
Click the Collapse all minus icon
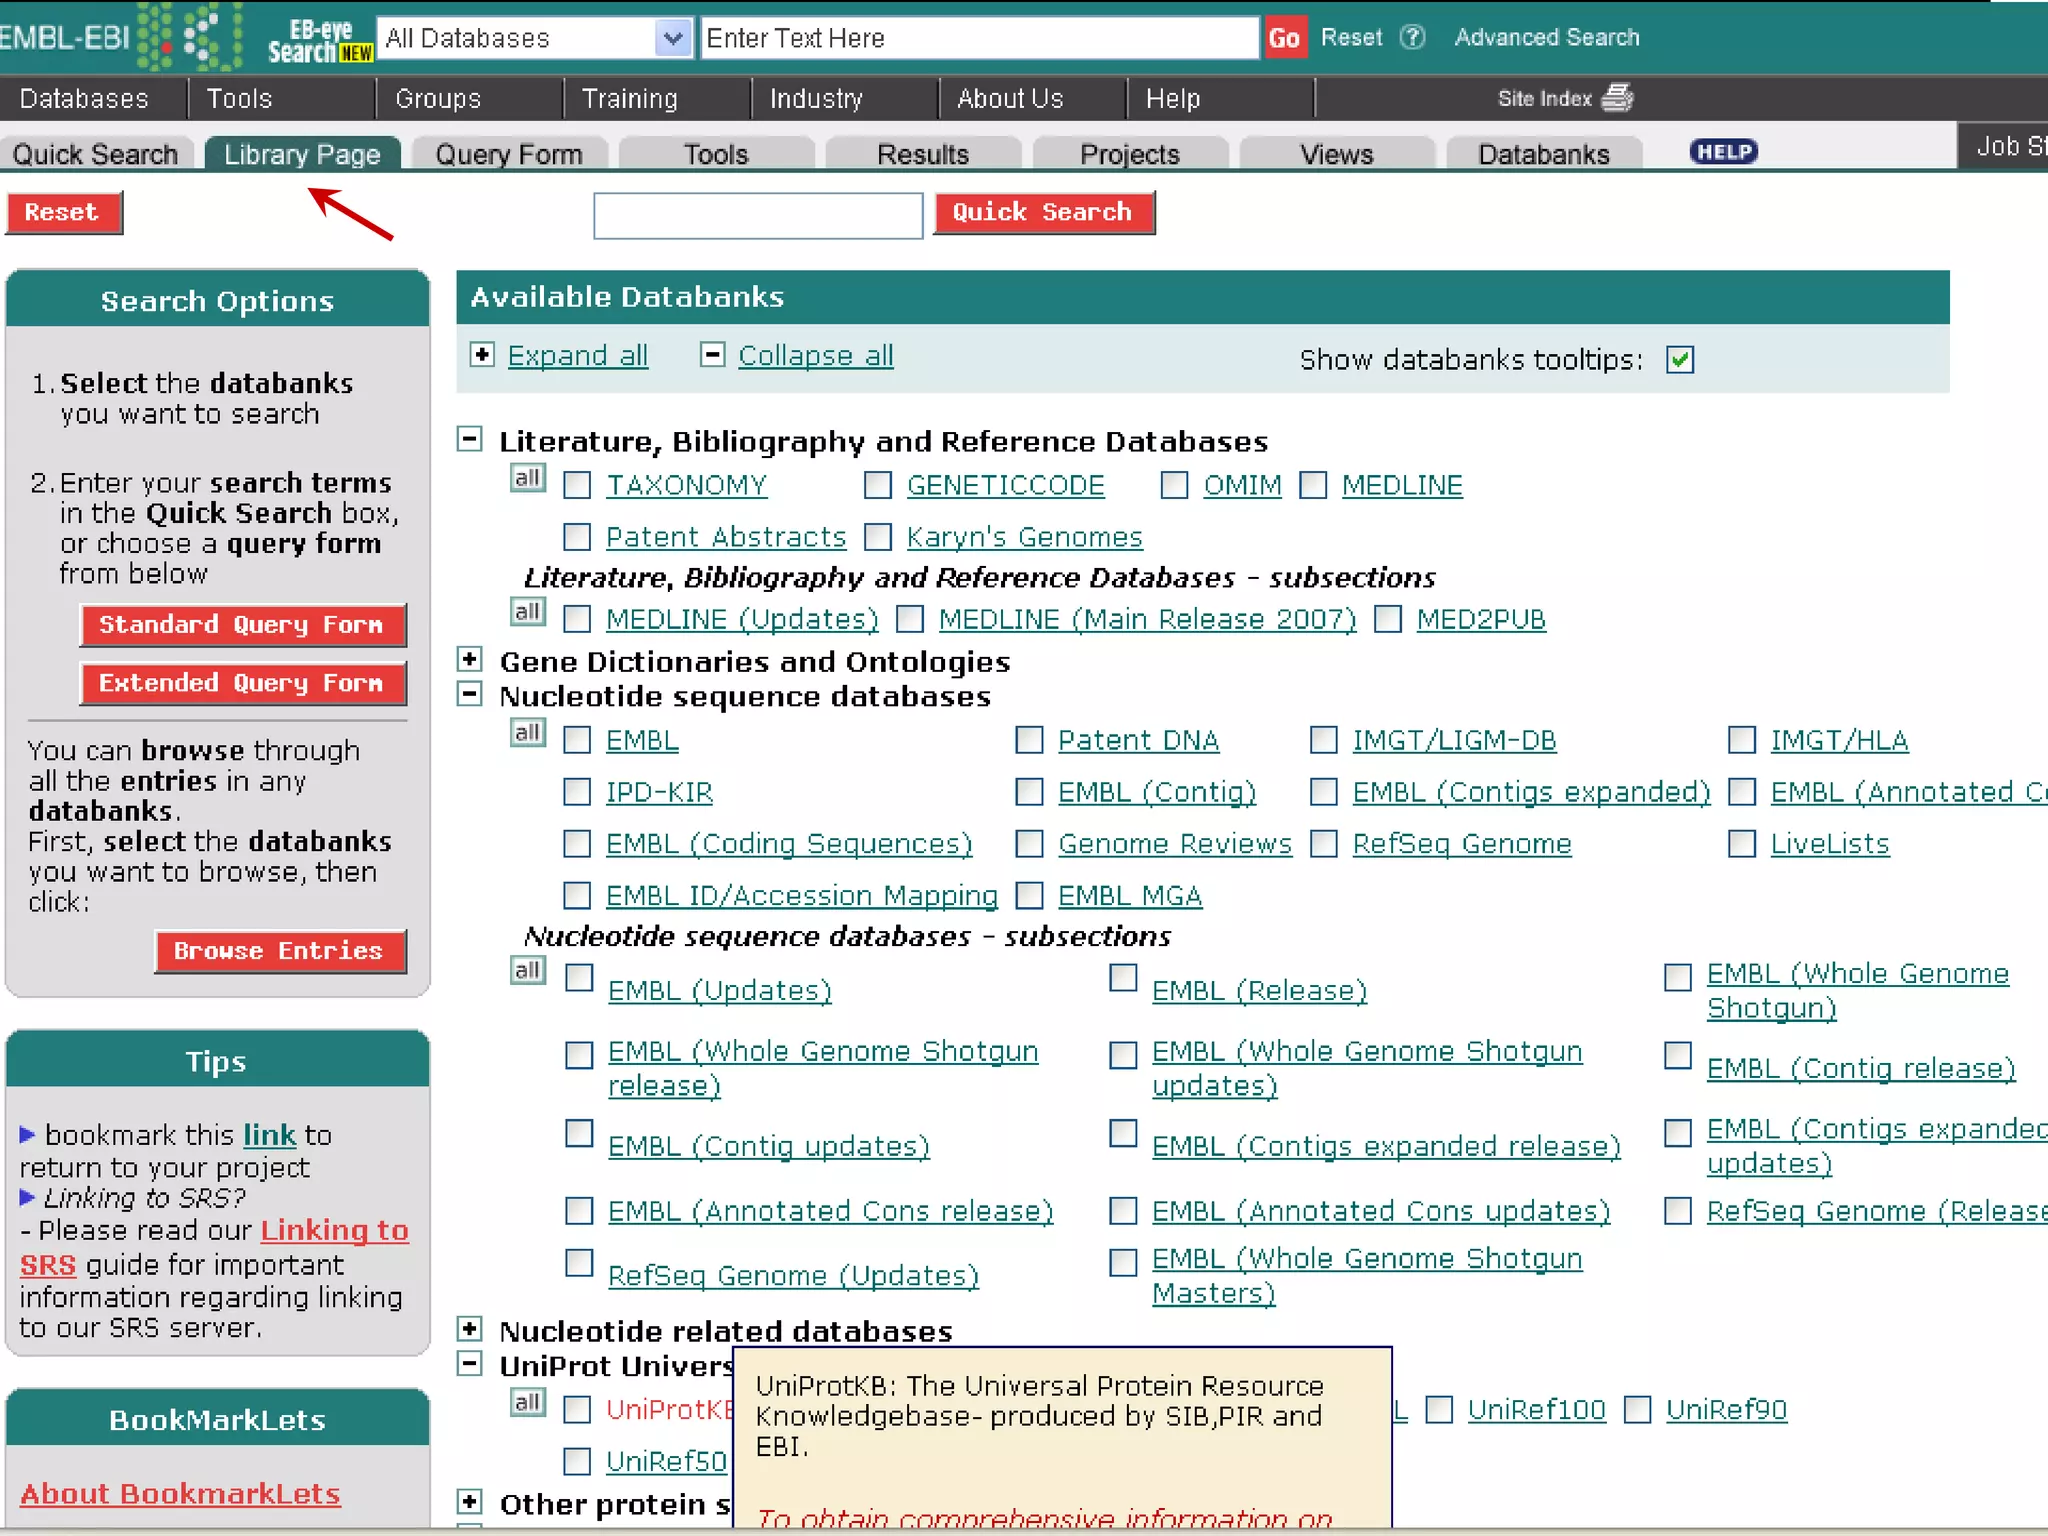pos(712,355)
